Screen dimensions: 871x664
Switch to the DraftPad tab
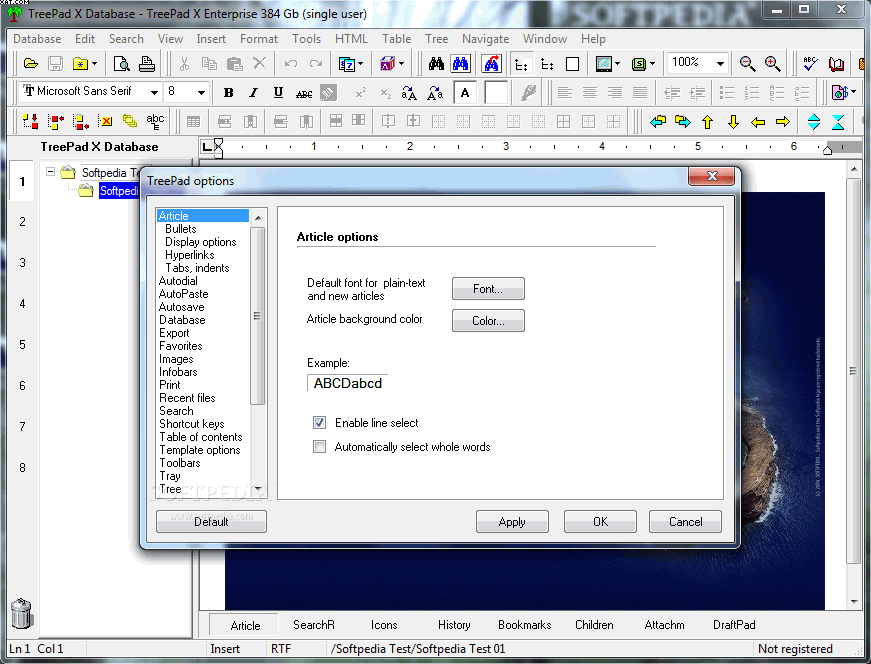(734, 625)
